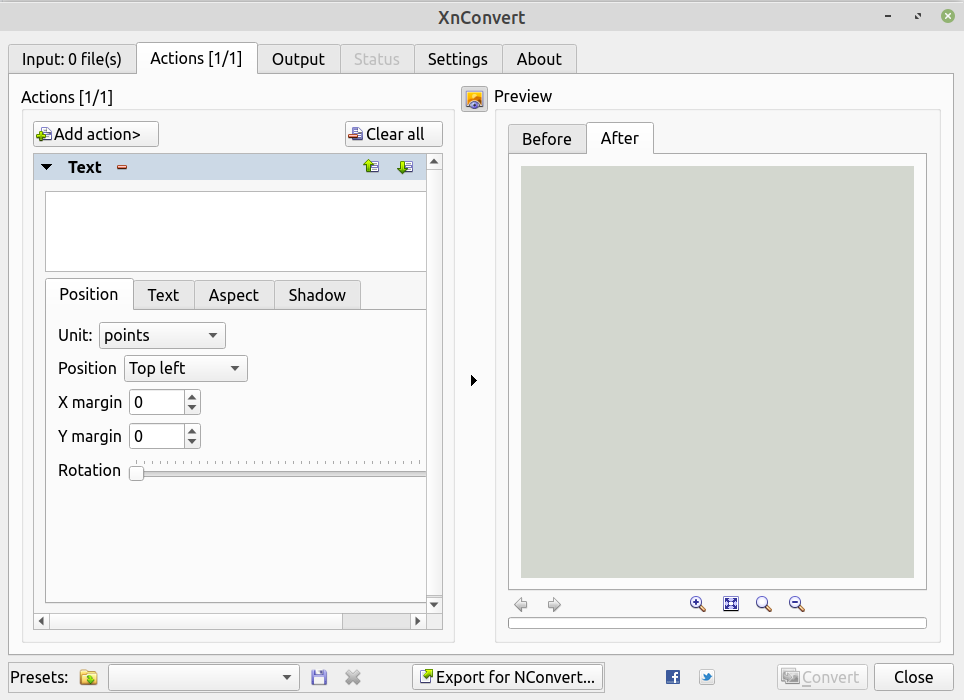Click Export for NConvert... button

pyautogui.click(x=508, y=677)
